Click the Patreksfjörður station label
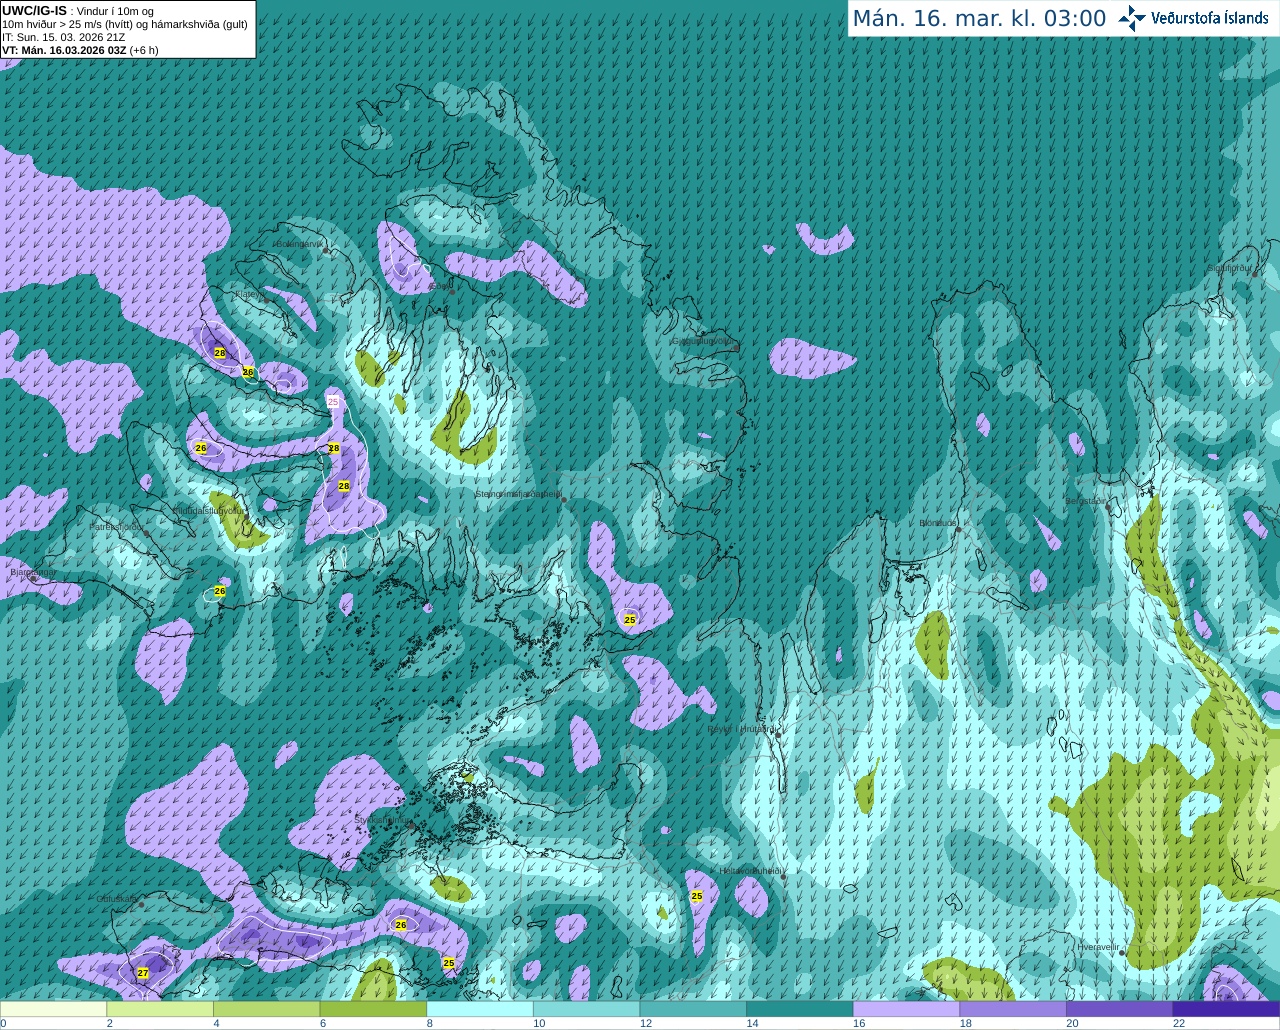The width and height of the screenshot is (1280, 1030). (x=116, y=526)
